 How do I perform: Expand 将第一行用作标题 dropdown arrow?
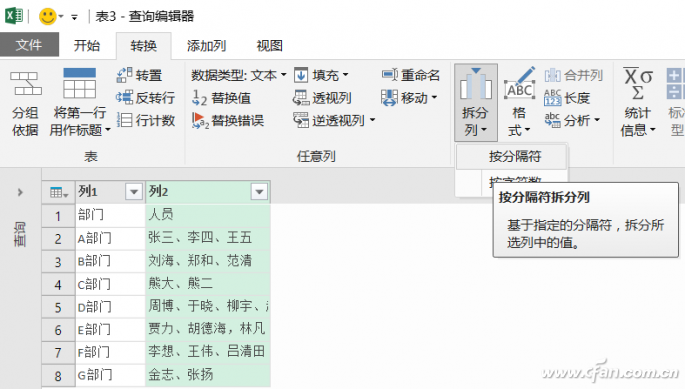pos(107,130)
